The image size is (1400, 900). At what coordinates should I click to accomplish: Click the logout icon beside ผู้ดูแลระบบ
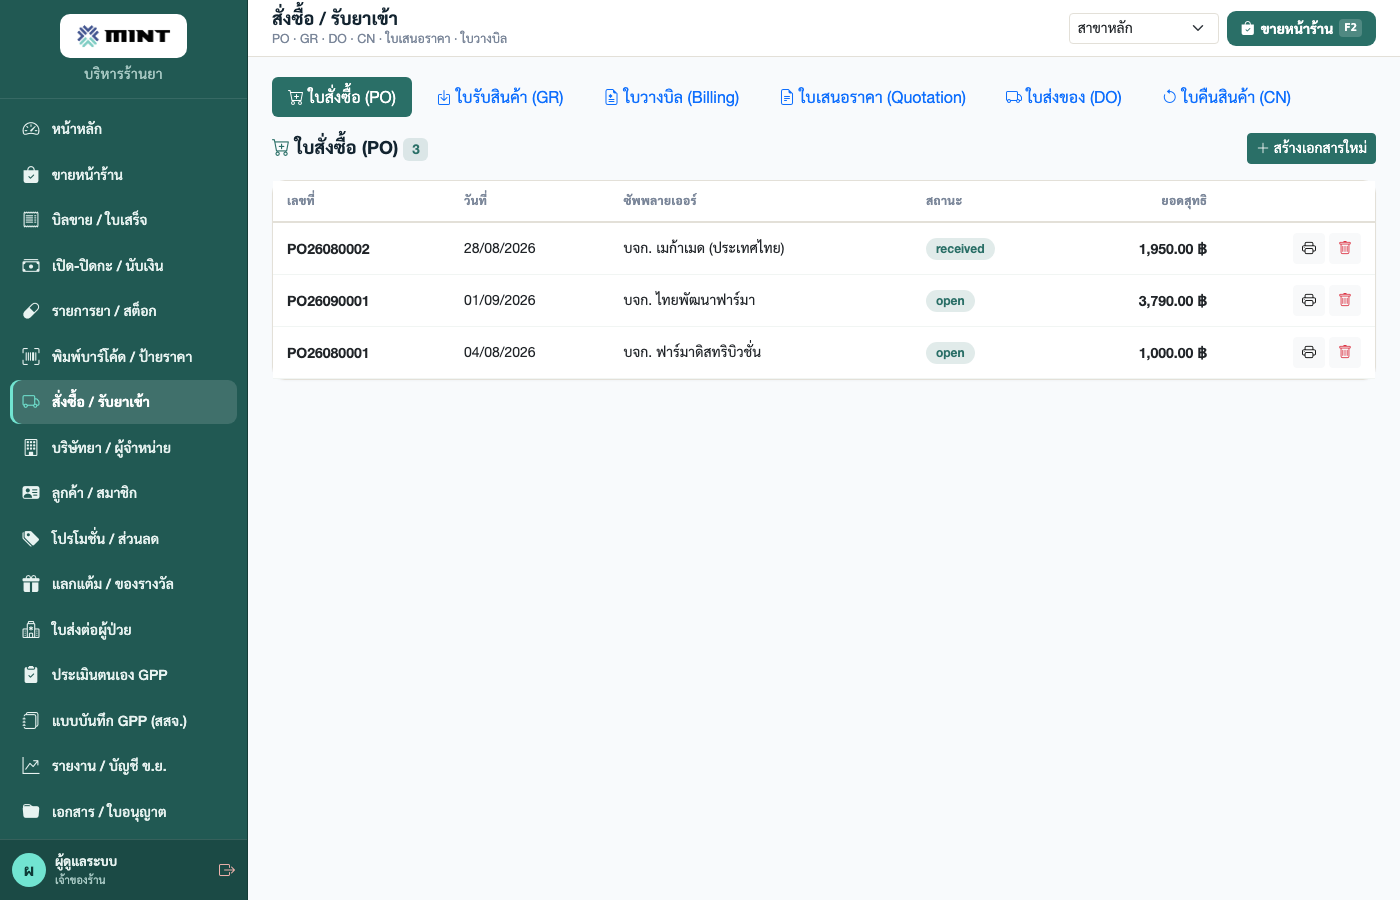point(226,870)
